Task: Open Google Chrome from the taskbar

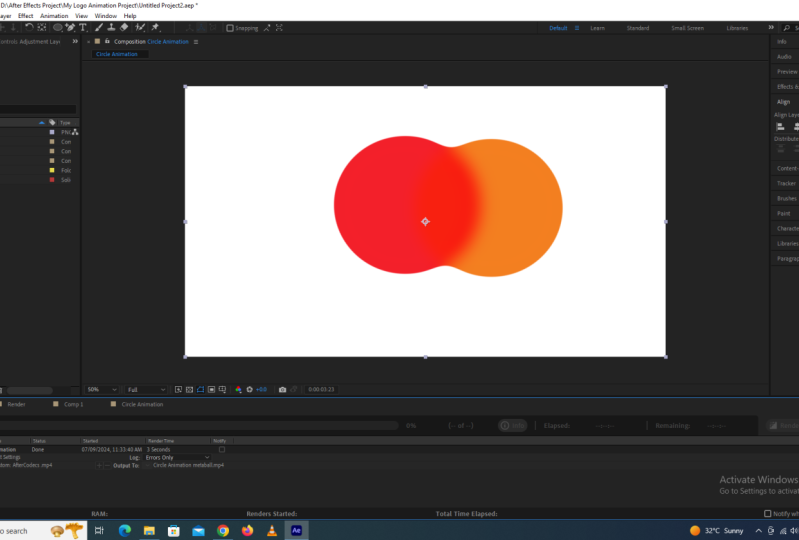Action: click(223, 531)
